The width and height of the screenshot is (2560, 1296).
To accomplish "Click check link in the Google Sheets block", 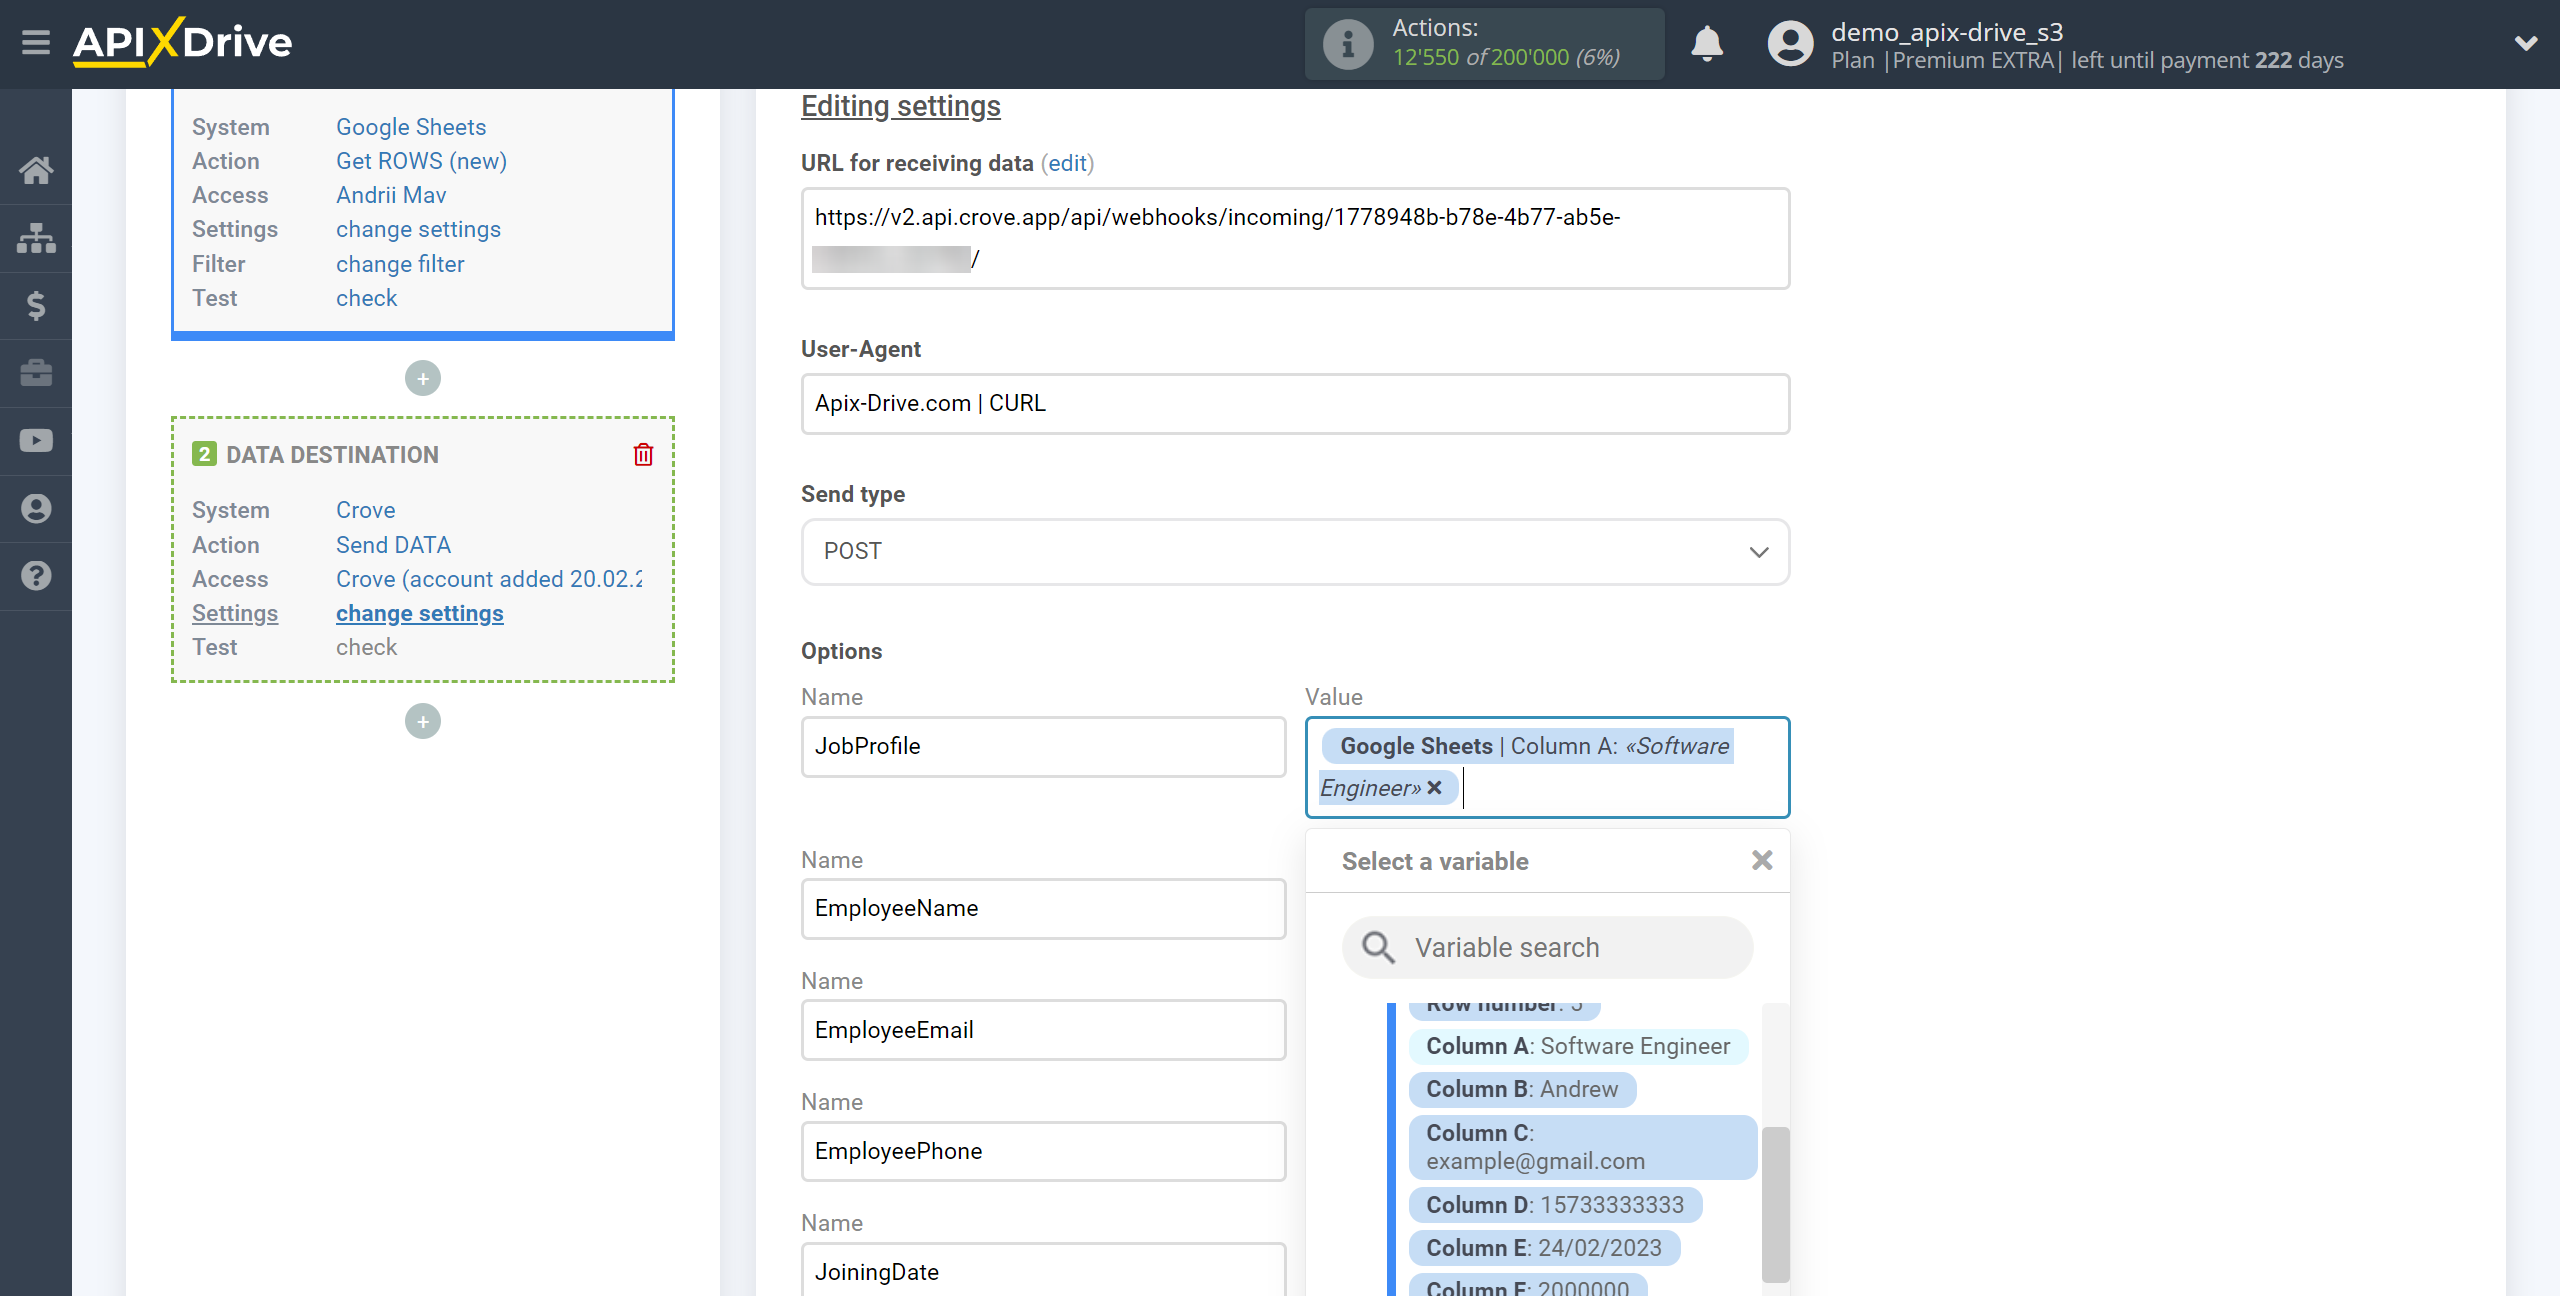I will click(366, 298).
